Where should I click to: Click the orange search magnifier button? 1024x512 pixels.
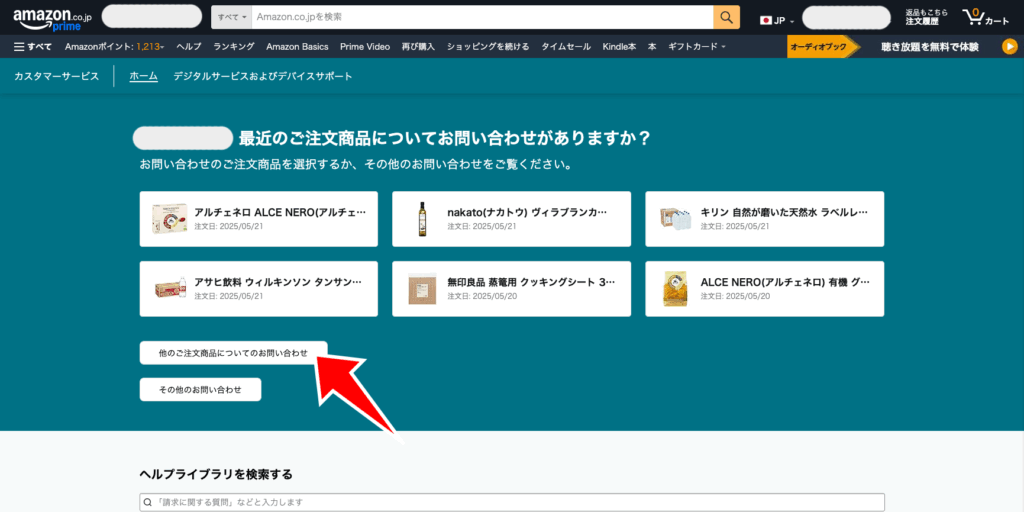point(726,18)
